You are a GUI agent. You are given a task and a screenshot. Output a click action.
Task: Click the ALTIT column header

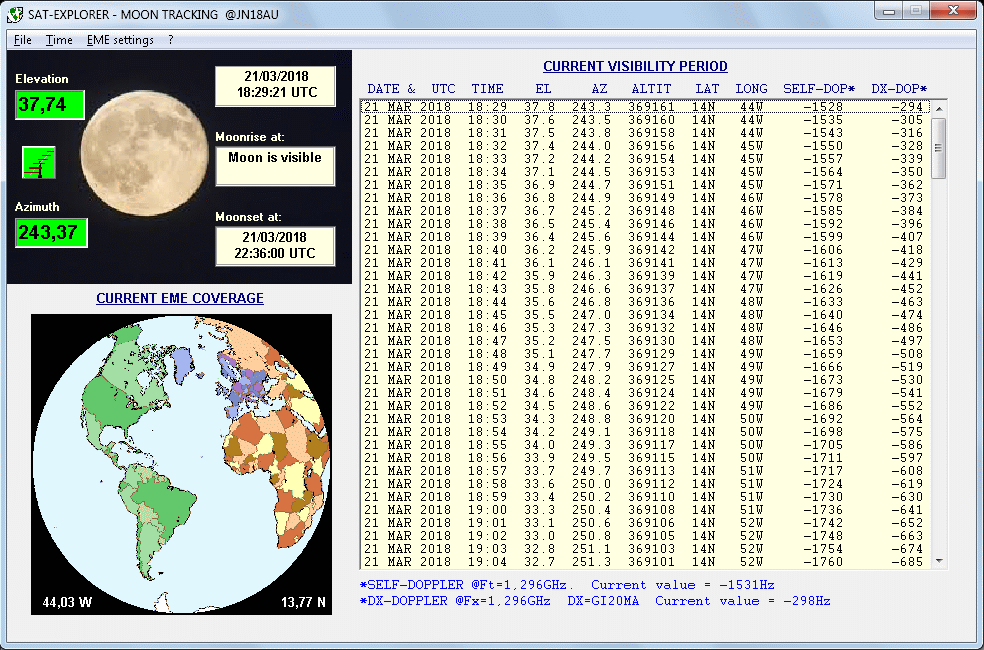651,89
